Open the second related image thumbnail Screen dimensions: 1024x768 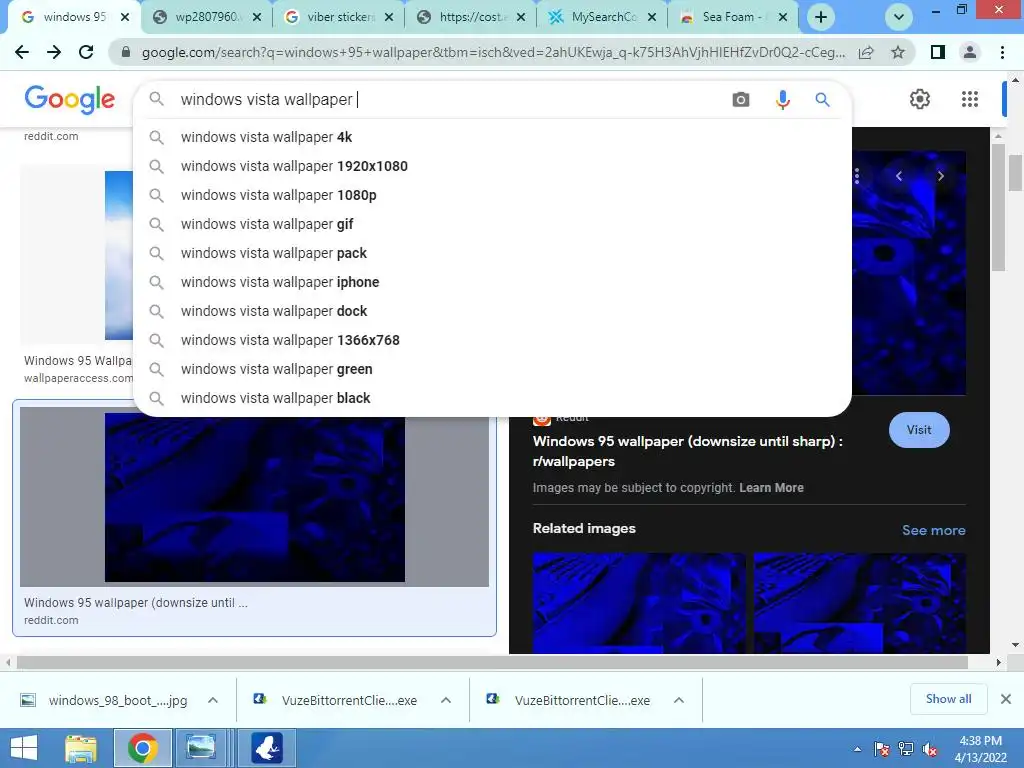pyautogui.click(x=859, y=603)
